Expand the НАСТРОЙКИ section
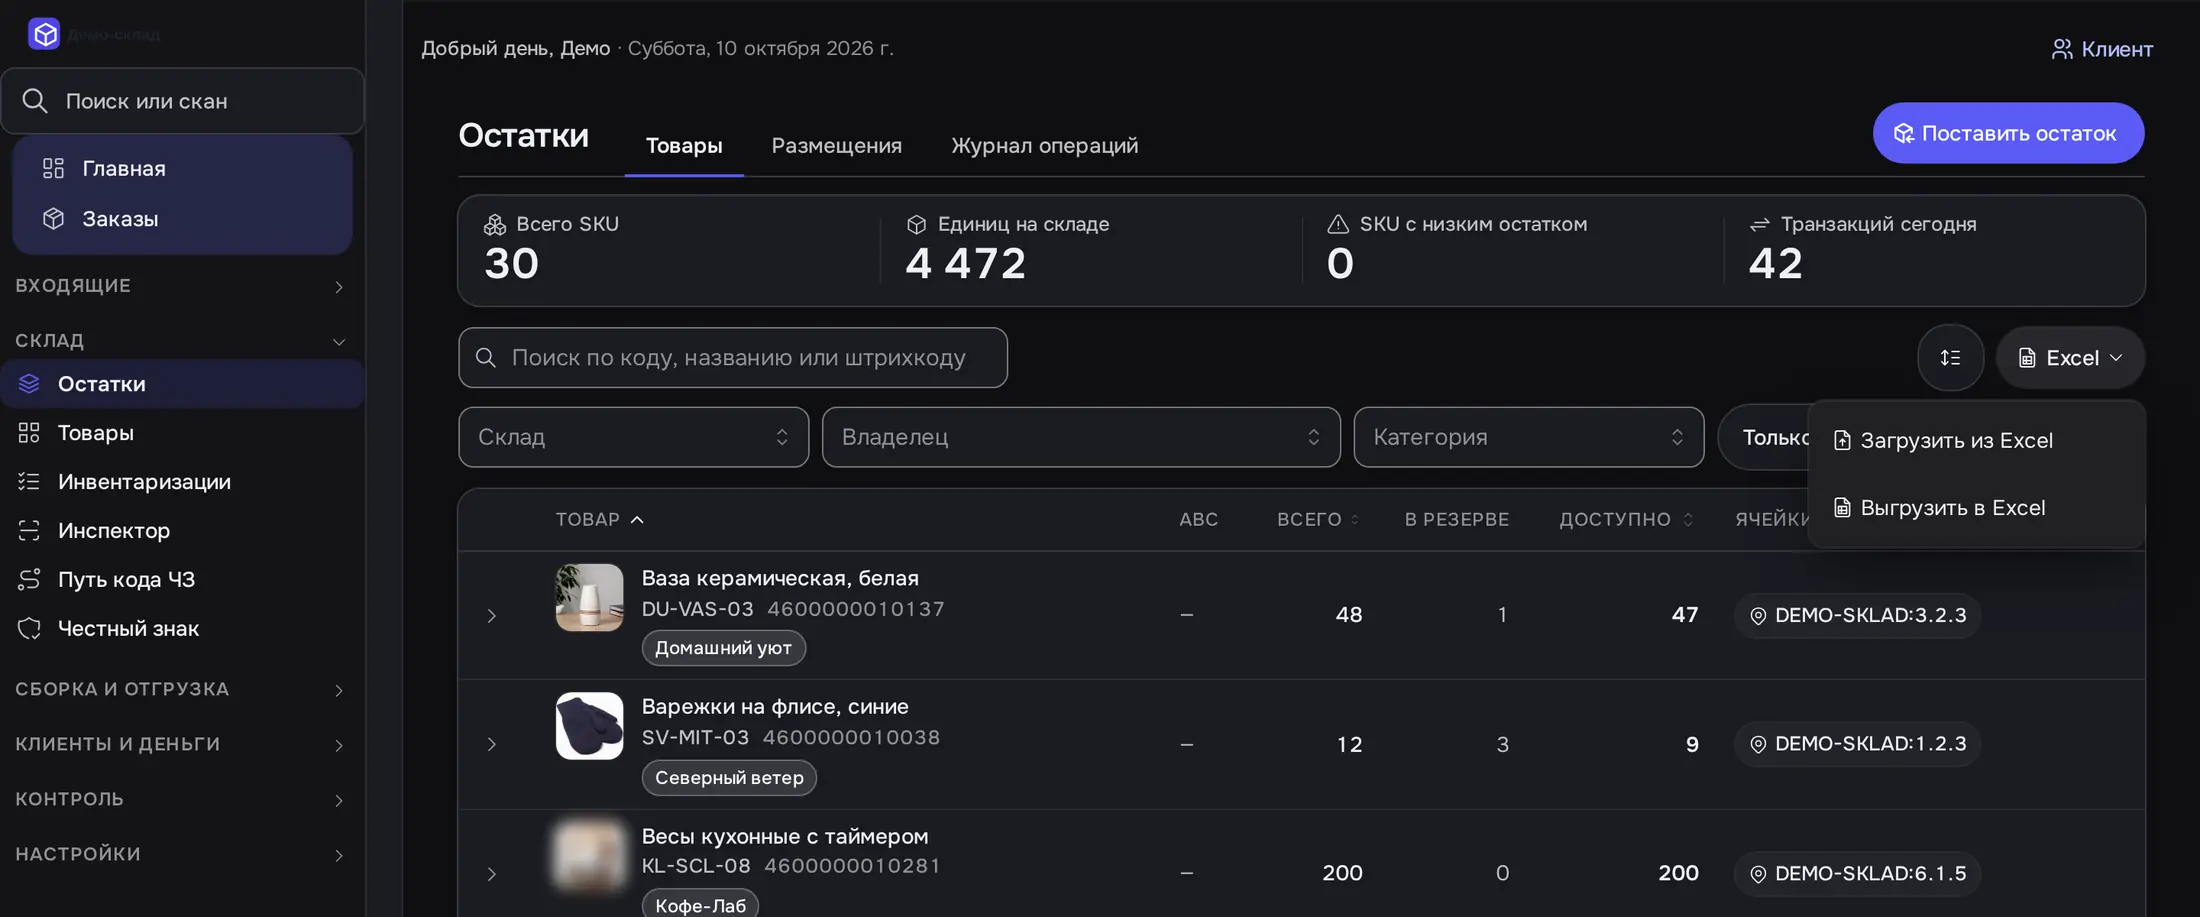 click(x=182, y=855)
